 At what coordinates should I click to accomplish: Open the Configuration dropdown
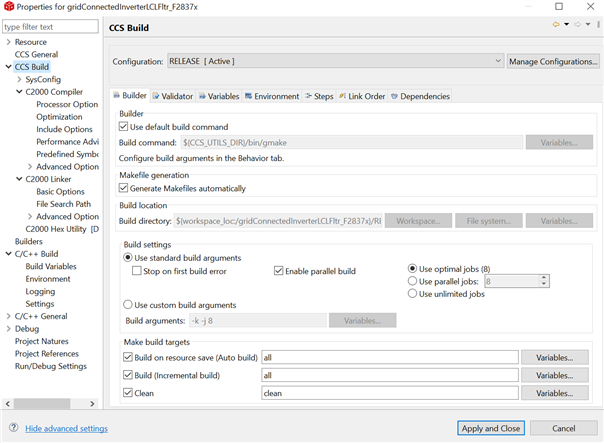tap(335, 61)
